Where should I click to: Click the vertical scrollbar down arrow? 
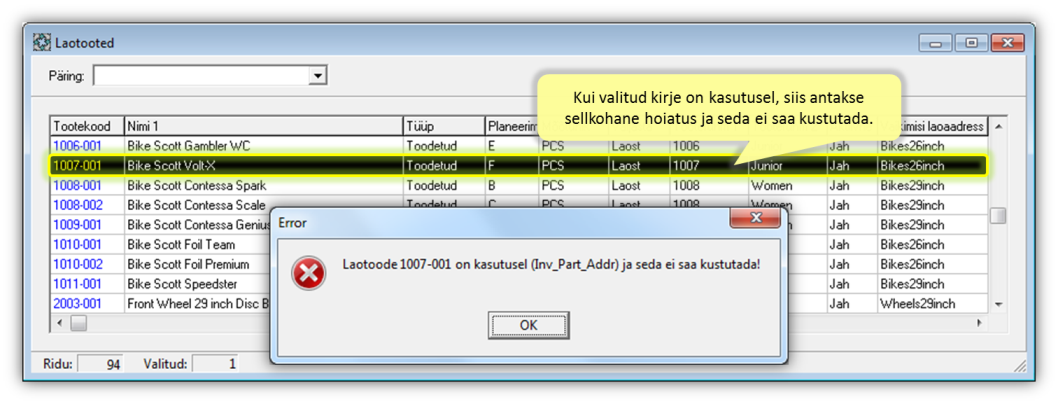click(998, 305)
